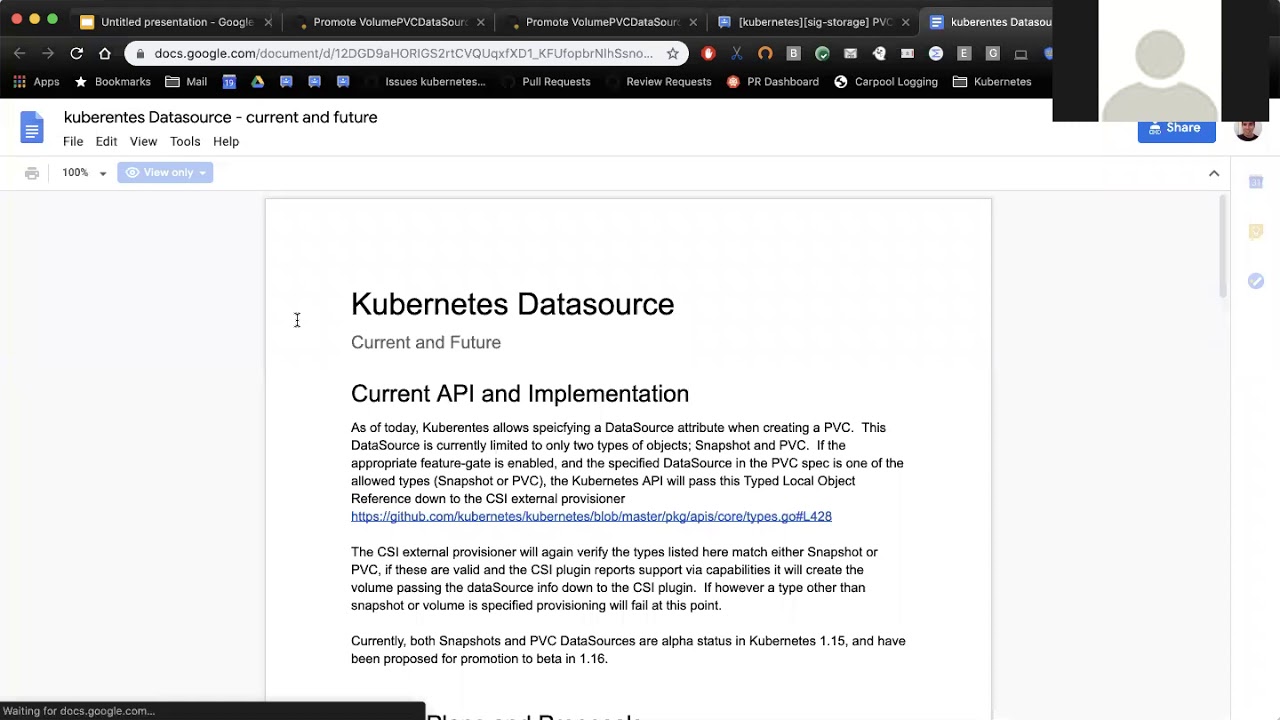Go to browser home page icon
Screen dimensions: 1280x720
(x=105, y=53)
